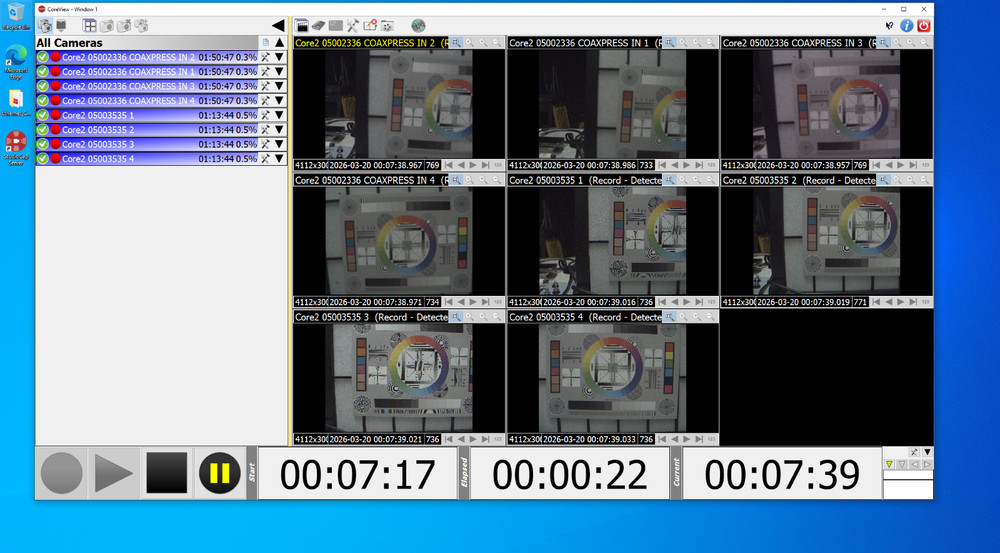Click zoom-fit icon on Core2 05003535 4 viewer
Viewport: 1000px width, 553px height.
click(x=669, y=316)
